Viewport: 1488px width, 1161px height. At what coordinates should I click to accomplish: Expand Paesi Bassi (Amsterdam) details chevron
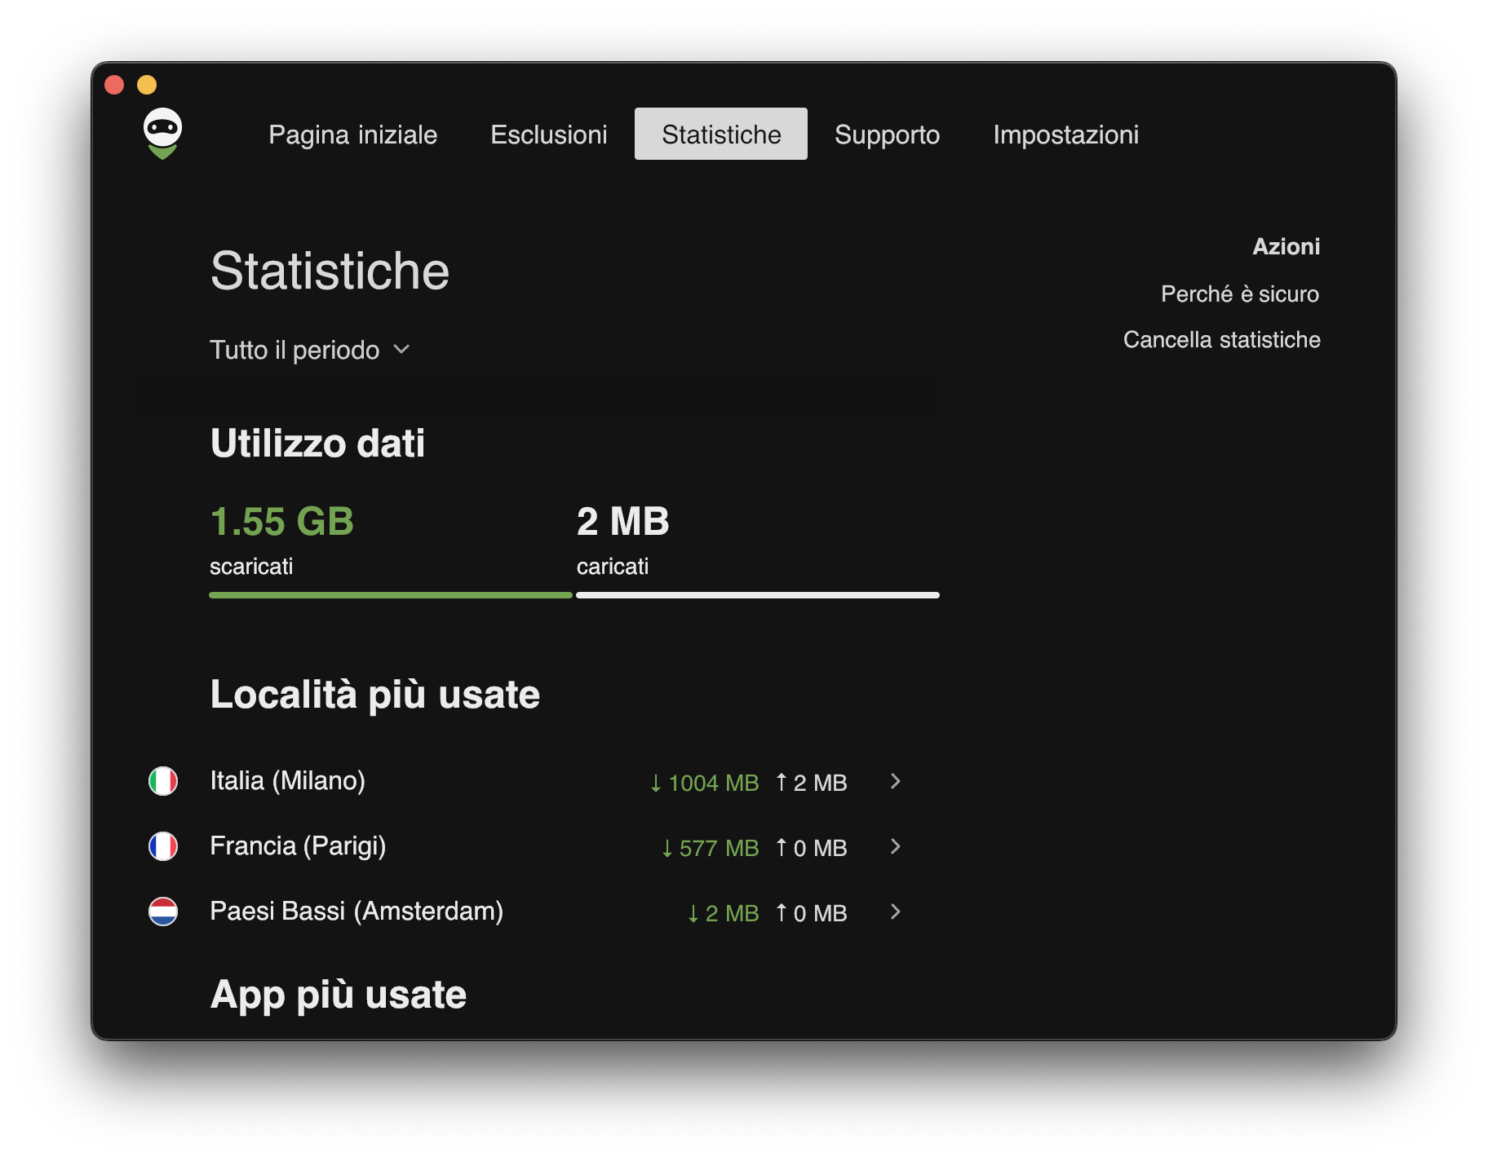[x=895, y=912]
